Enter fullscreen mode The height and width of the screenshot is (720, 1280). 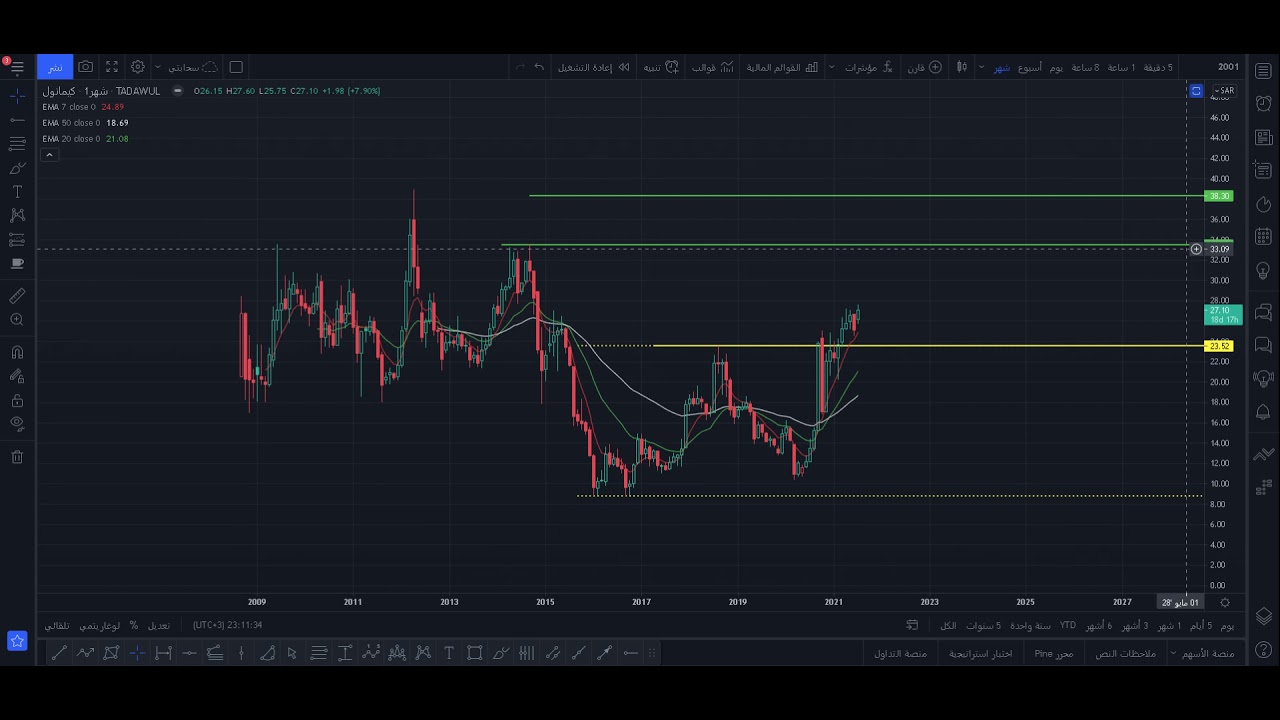click(x=112, y=67)
